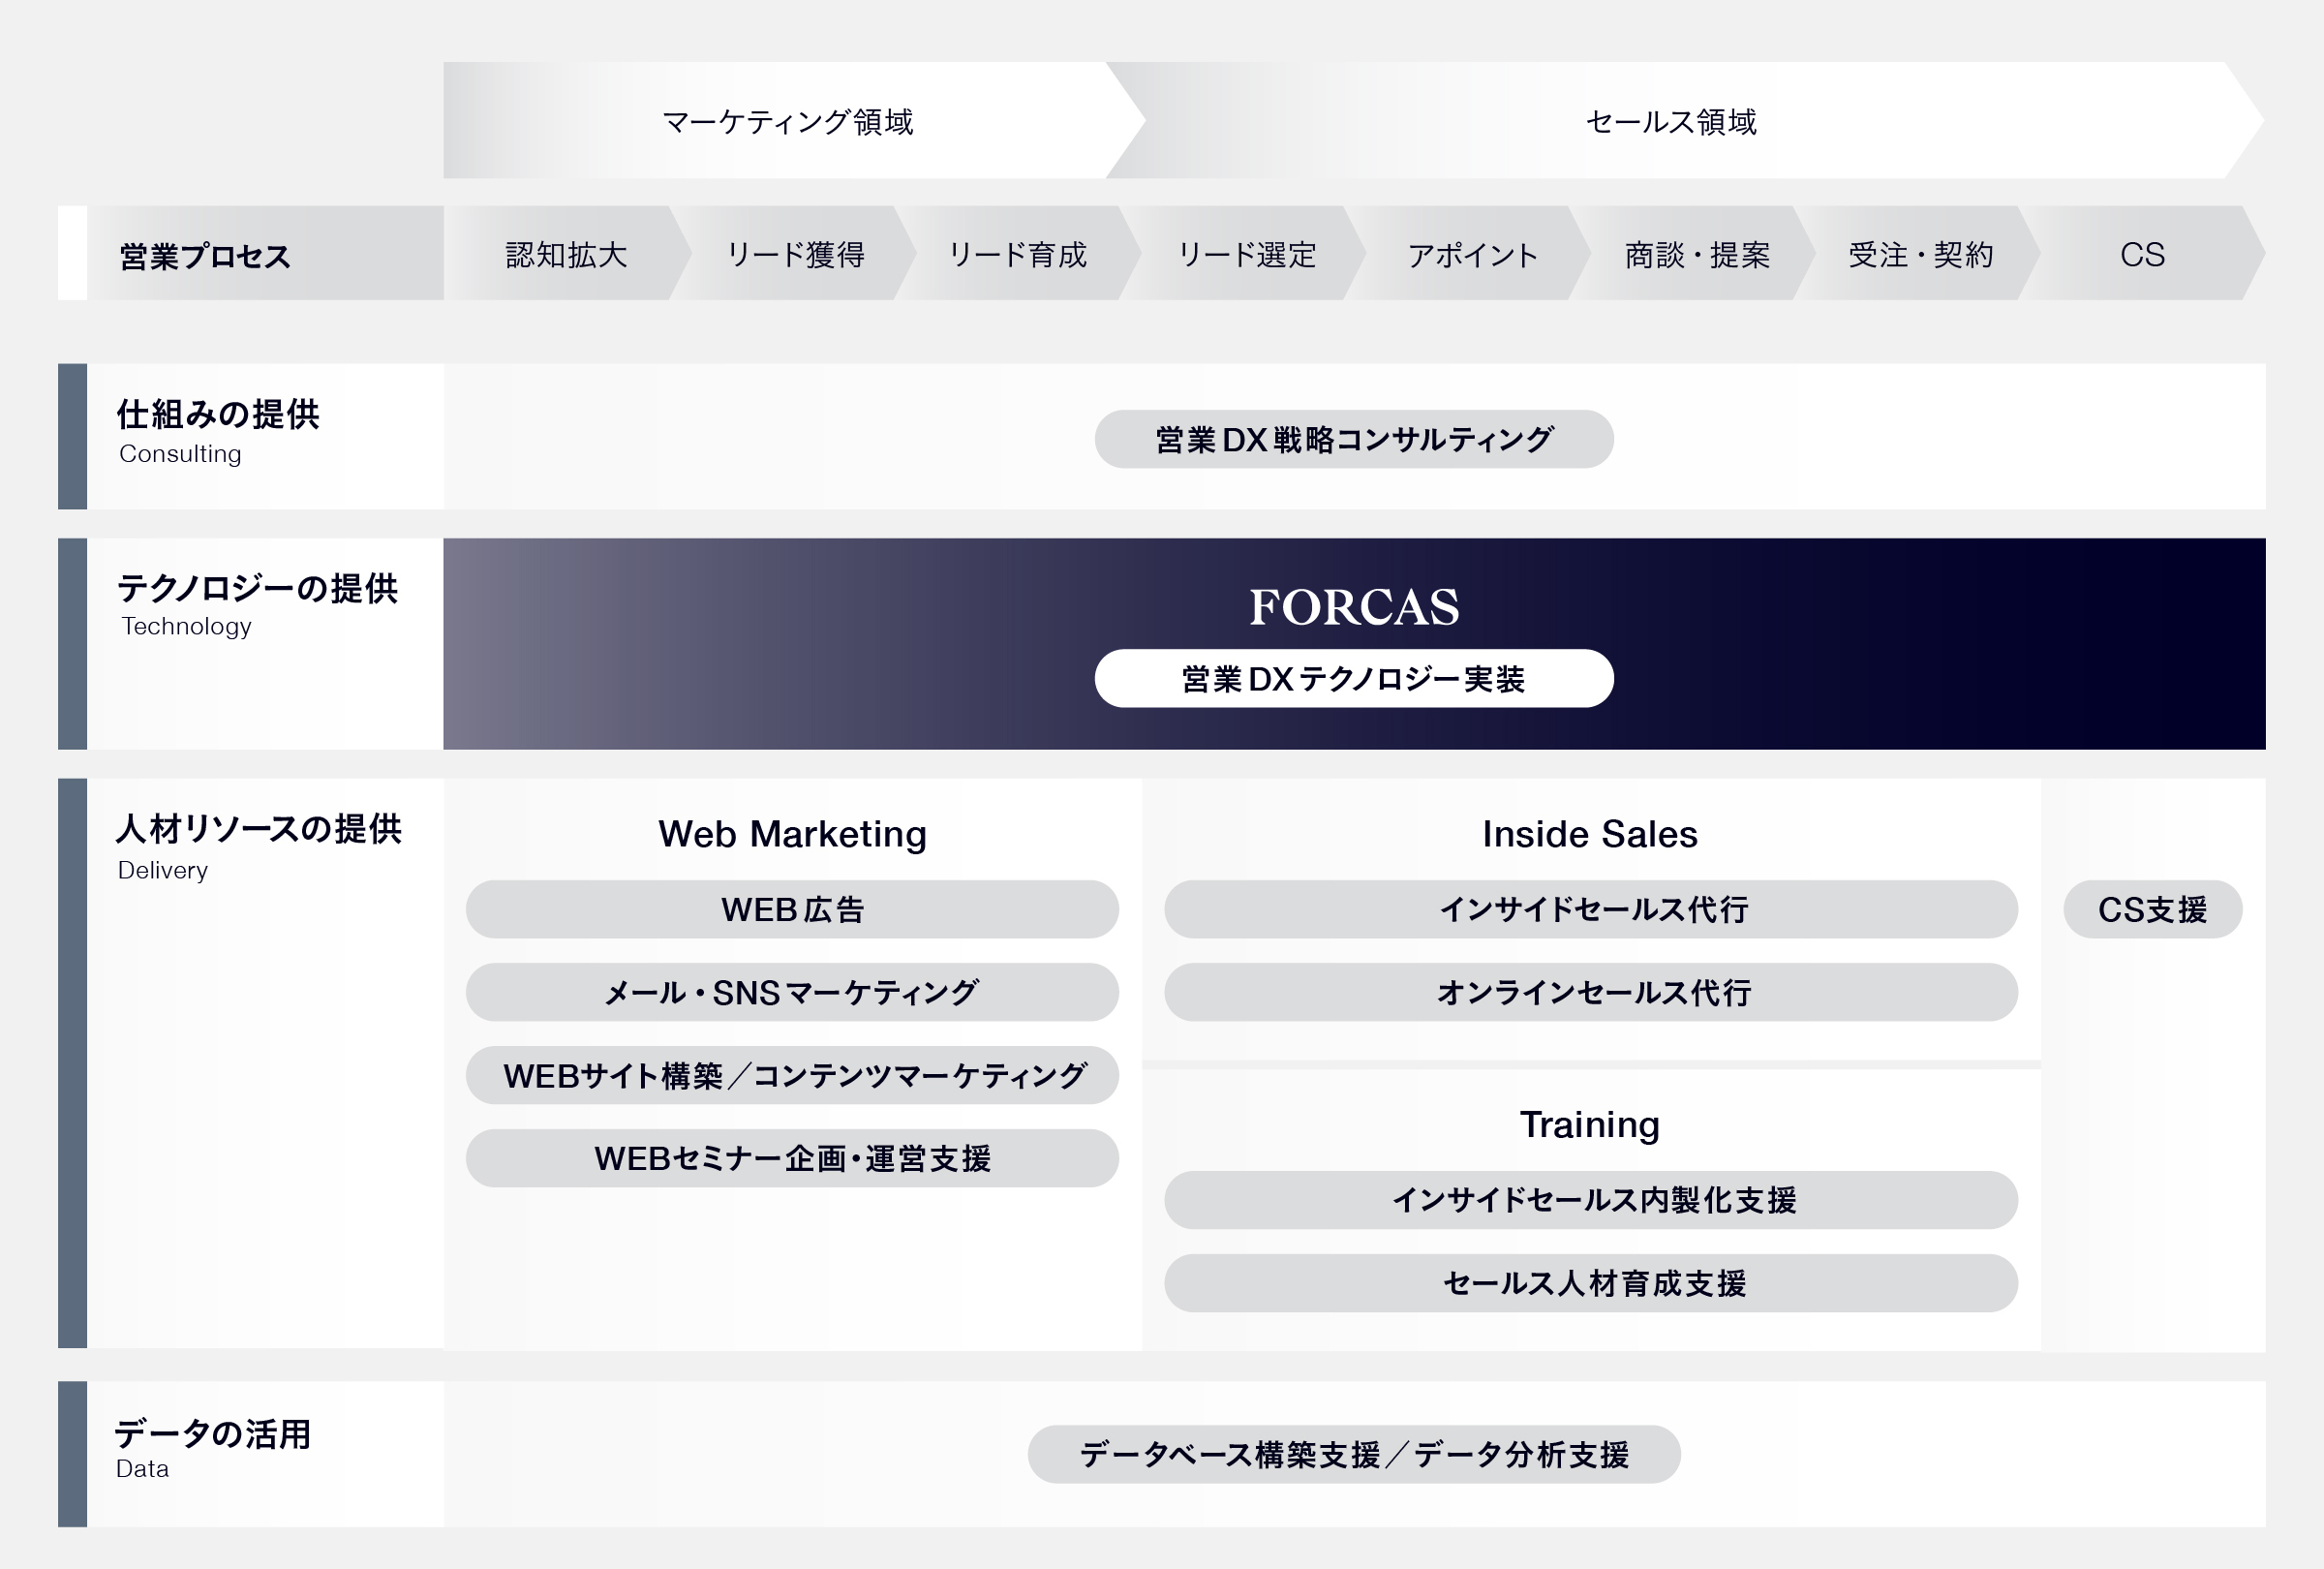The height and width of the screenshot is (1569, 2324).
Task: Select the 仕組みの提供 heading
Action: [x=218, y=413]
